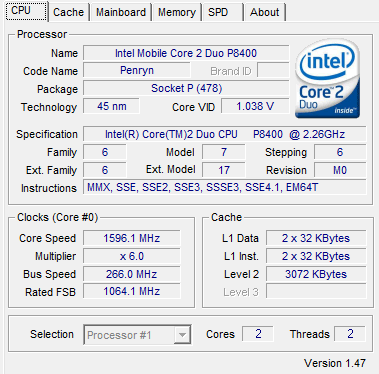The height and width of the screenshot is (374, 379).
Task: Click the Revision value M0
Action: pyautogui.click(x=340, y=170)
